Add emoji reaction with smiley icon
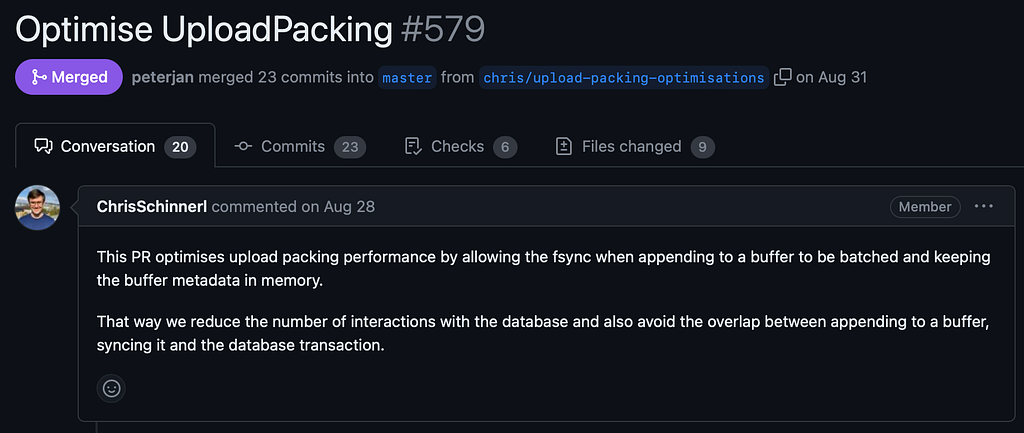Screen dimensions: 1024x433 [111, 389]
